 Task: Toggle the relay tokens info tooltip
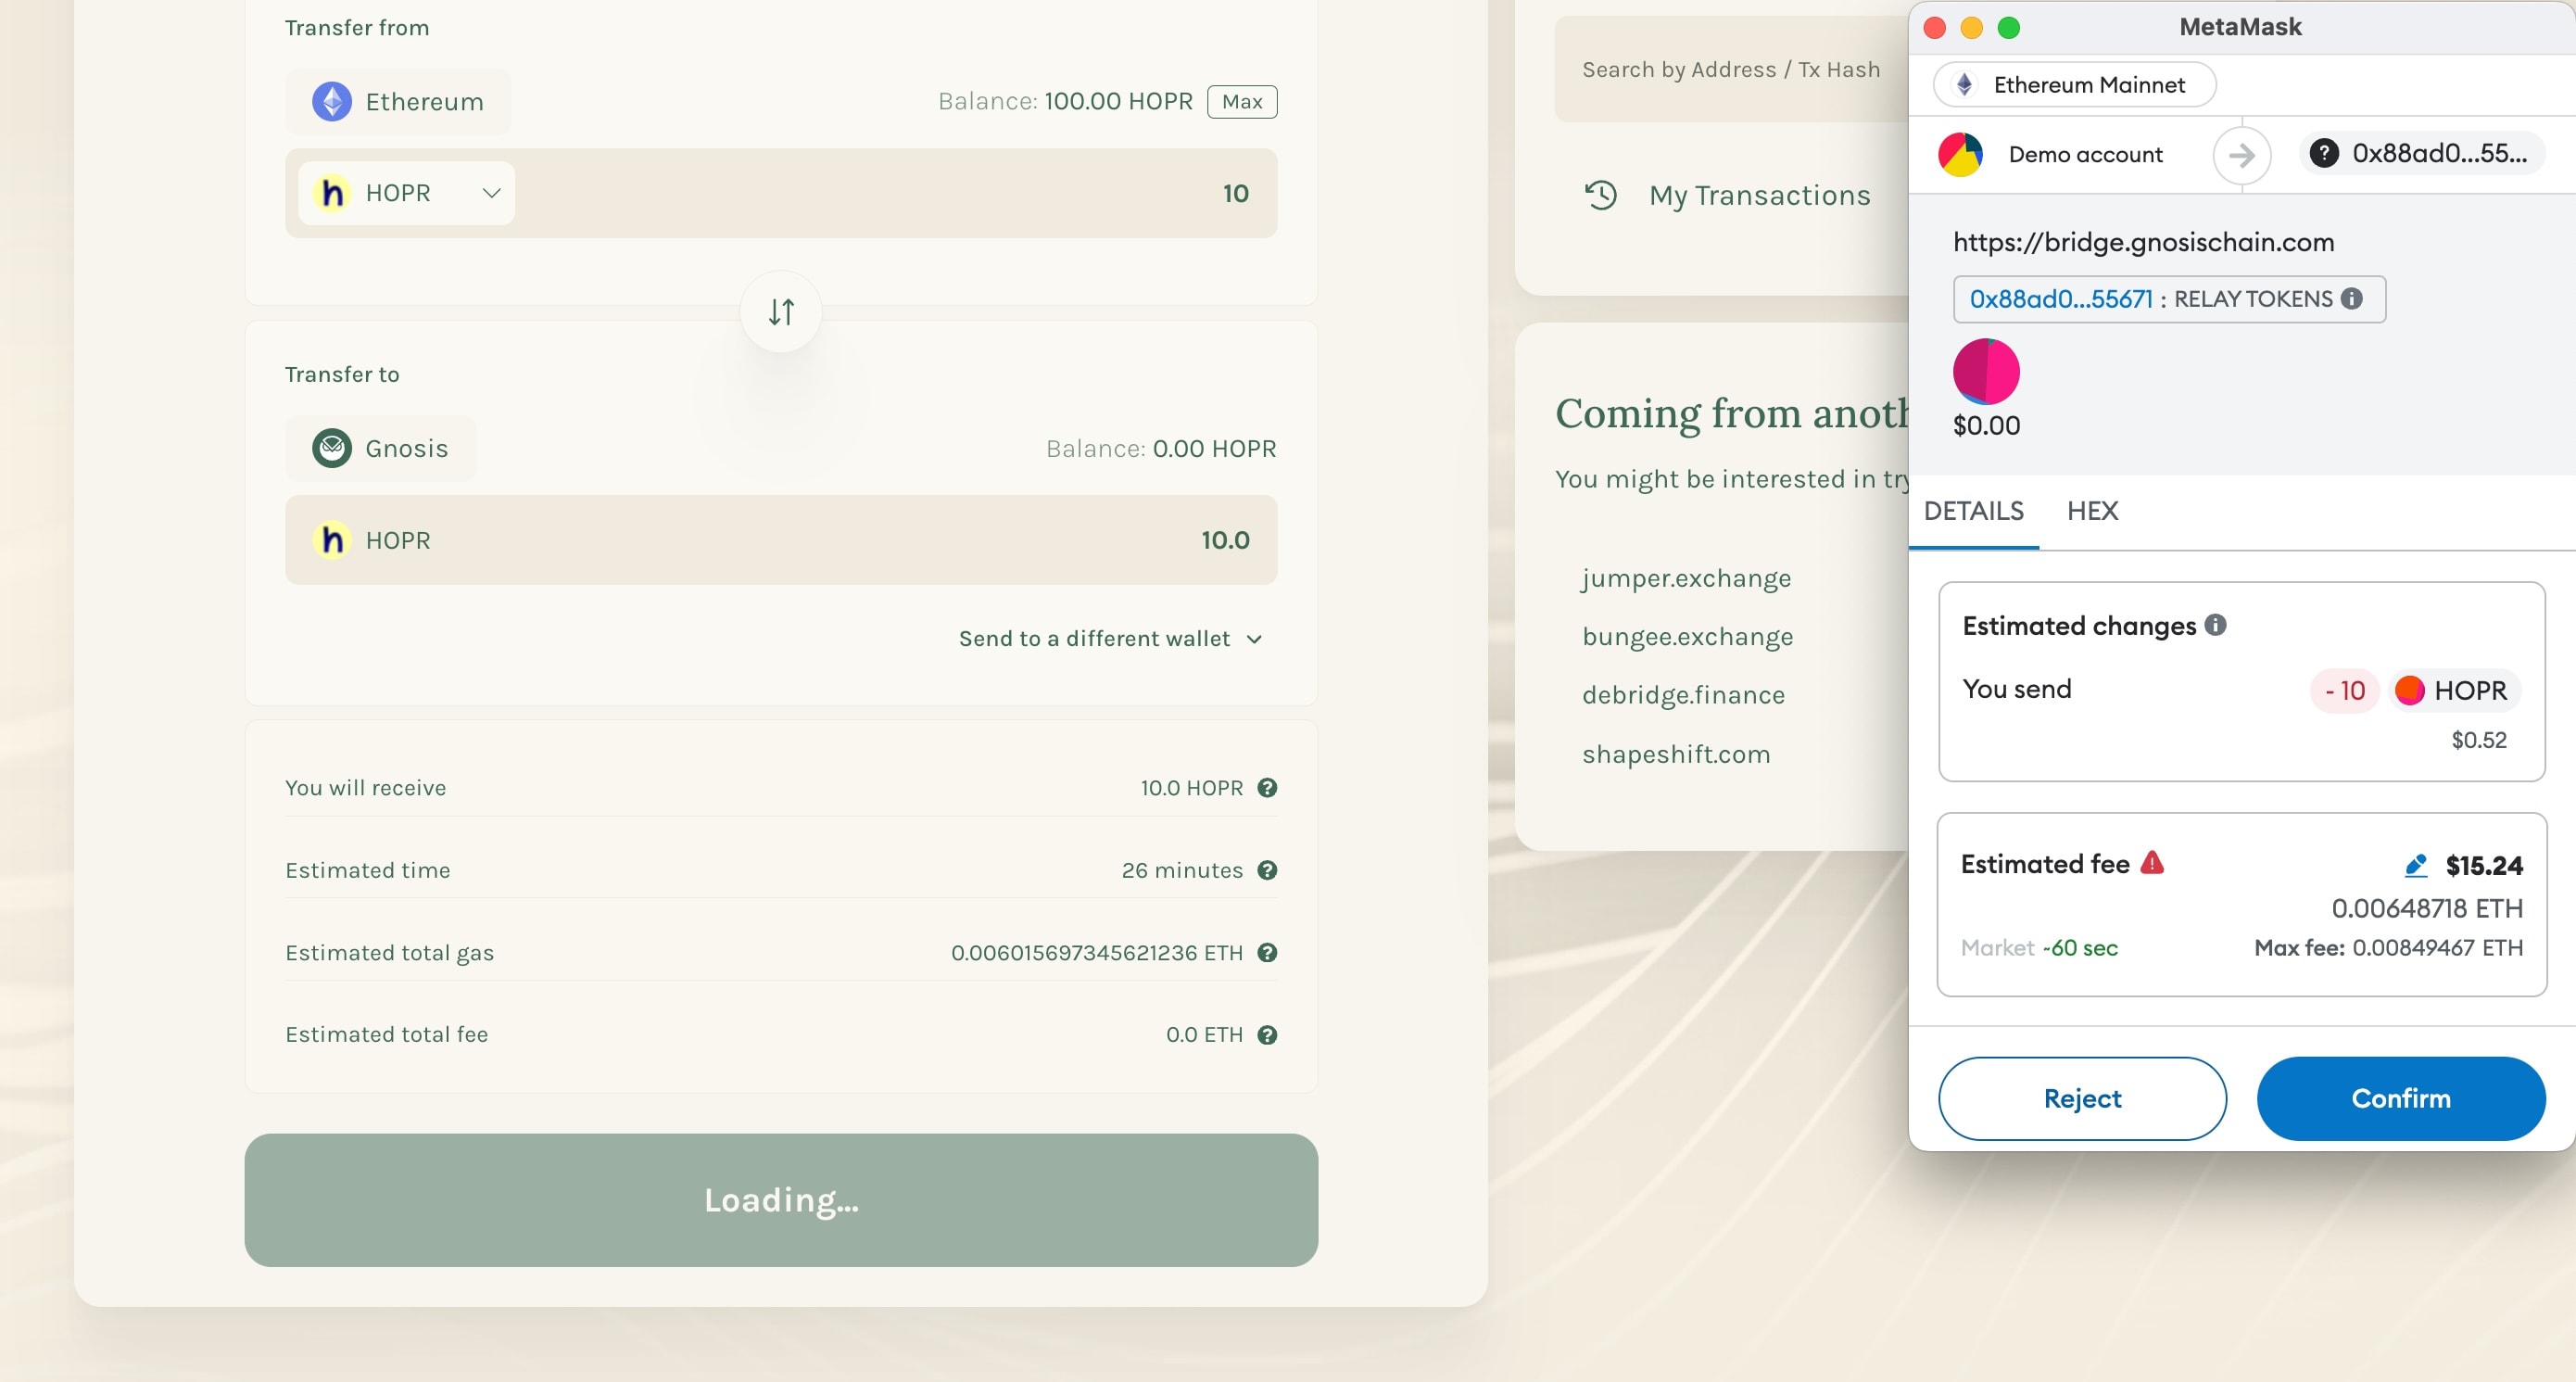point(2351,298)
